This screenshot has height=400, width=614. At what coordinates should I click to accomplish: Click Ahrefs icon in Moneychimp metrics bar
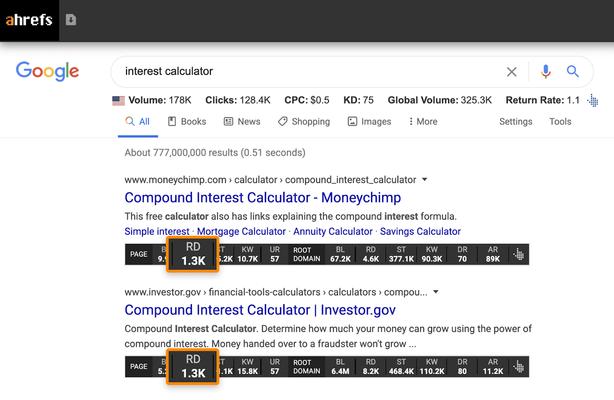(x=518, y=255)
